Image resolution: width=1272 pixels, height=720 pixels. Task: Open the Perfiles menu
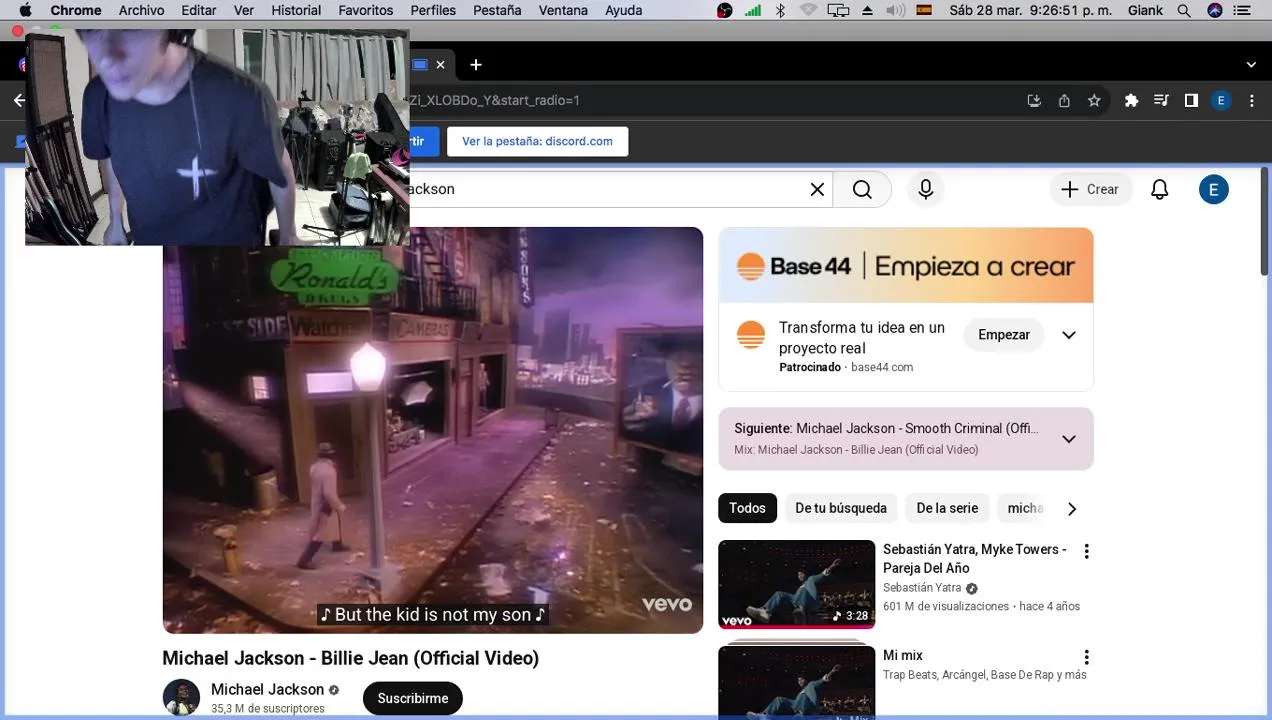(x=433, y=10)
